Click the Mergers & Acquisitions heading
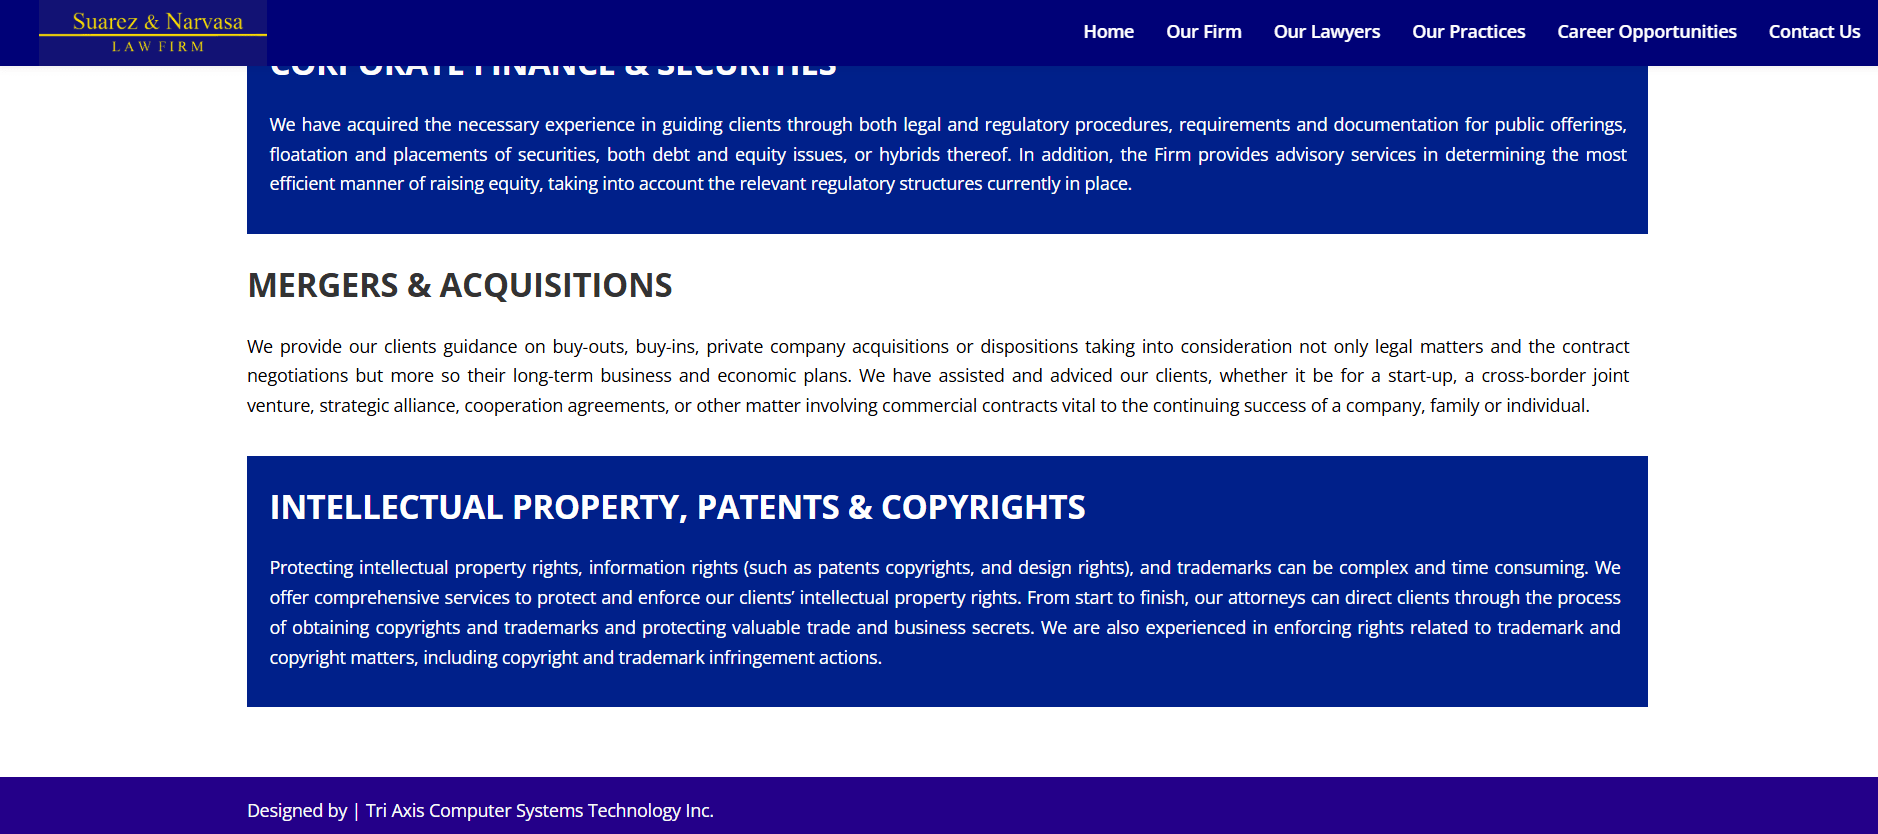This screenshot has height=834, width=1878. [x=459, y=285]
